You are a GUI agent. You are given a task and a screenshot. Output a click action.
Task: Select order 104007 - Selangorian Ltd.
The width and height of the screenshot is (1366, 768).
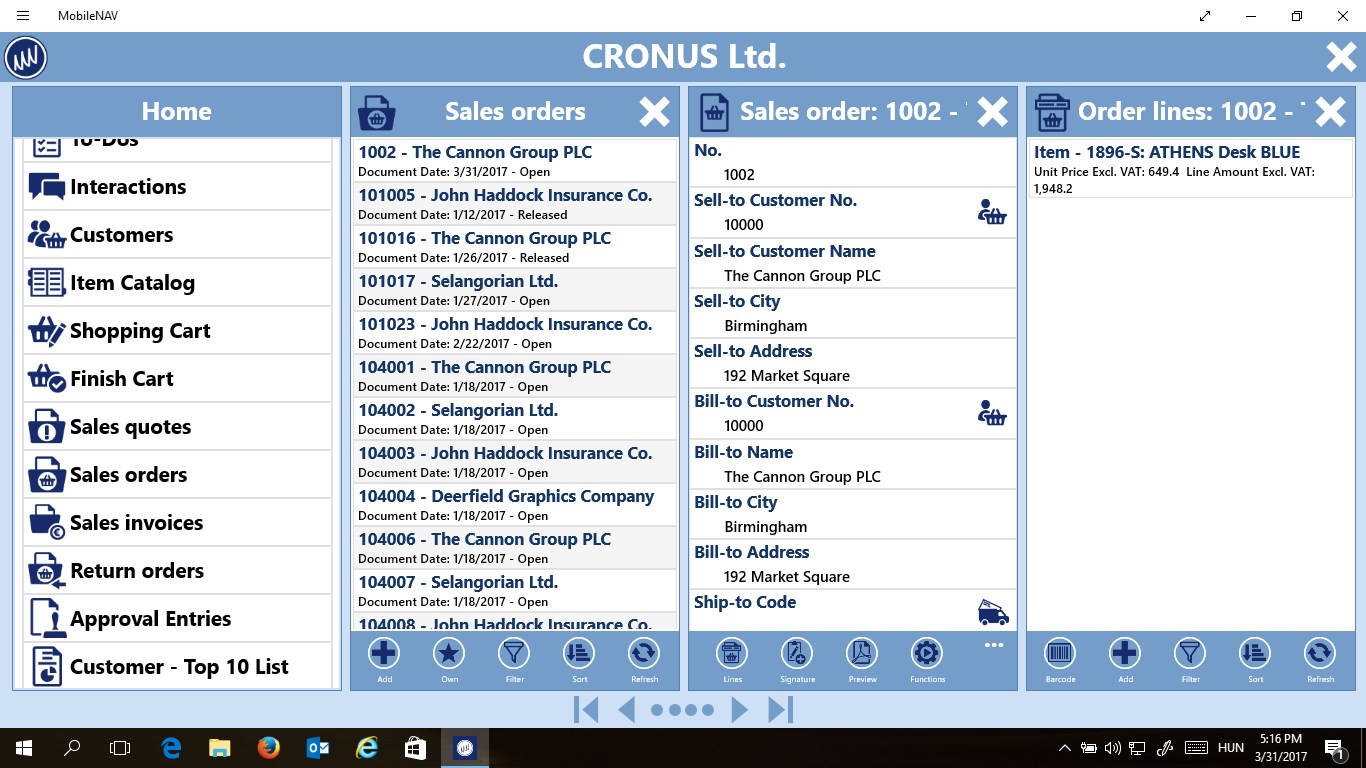pyautogui.click(x=515, y=591)
